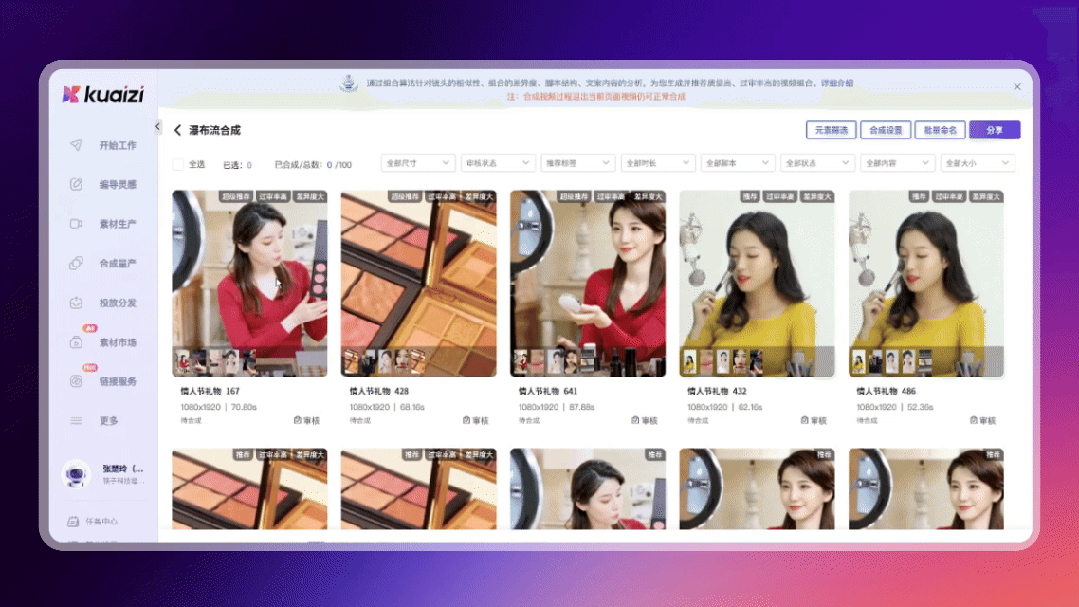Open the 详细介绍 link in the banner
1079x607 pixels.
pyautogui.click(x=837, y=83)
